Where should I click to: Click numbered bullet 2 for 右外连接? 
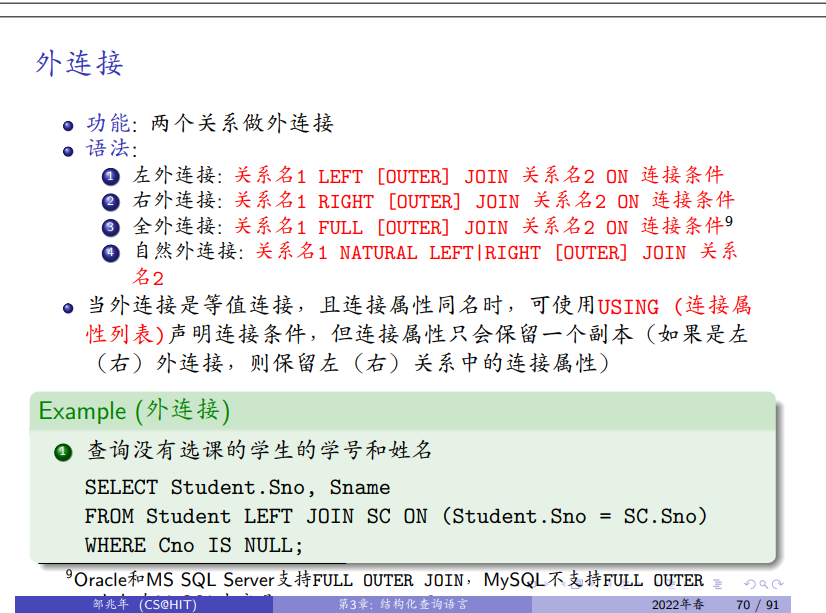coord(110,202)
